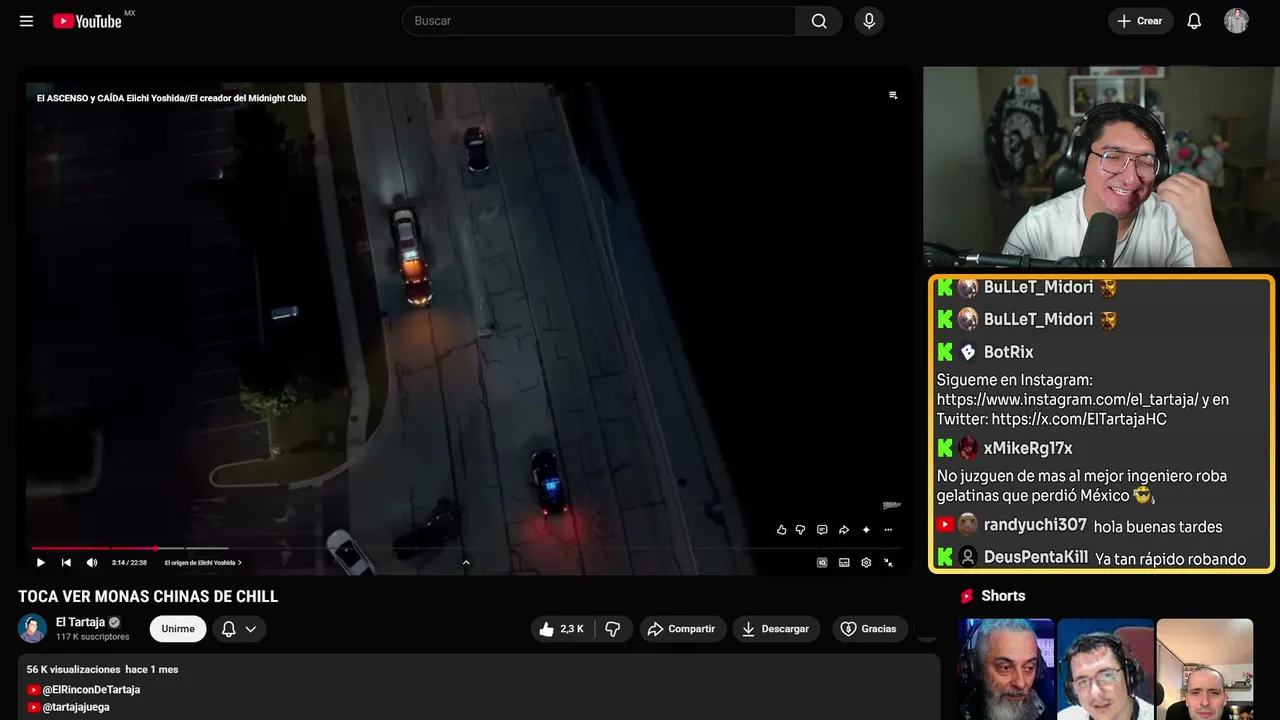Open the playlist queue icon atop the player
The height and width of the screenshot is (720, 1280).
[x=893, y=96]
